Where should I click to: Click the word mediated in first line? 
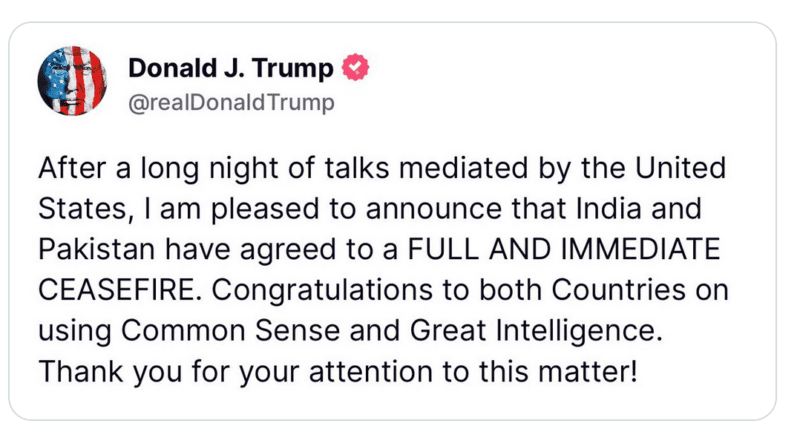tap(463, 168)
